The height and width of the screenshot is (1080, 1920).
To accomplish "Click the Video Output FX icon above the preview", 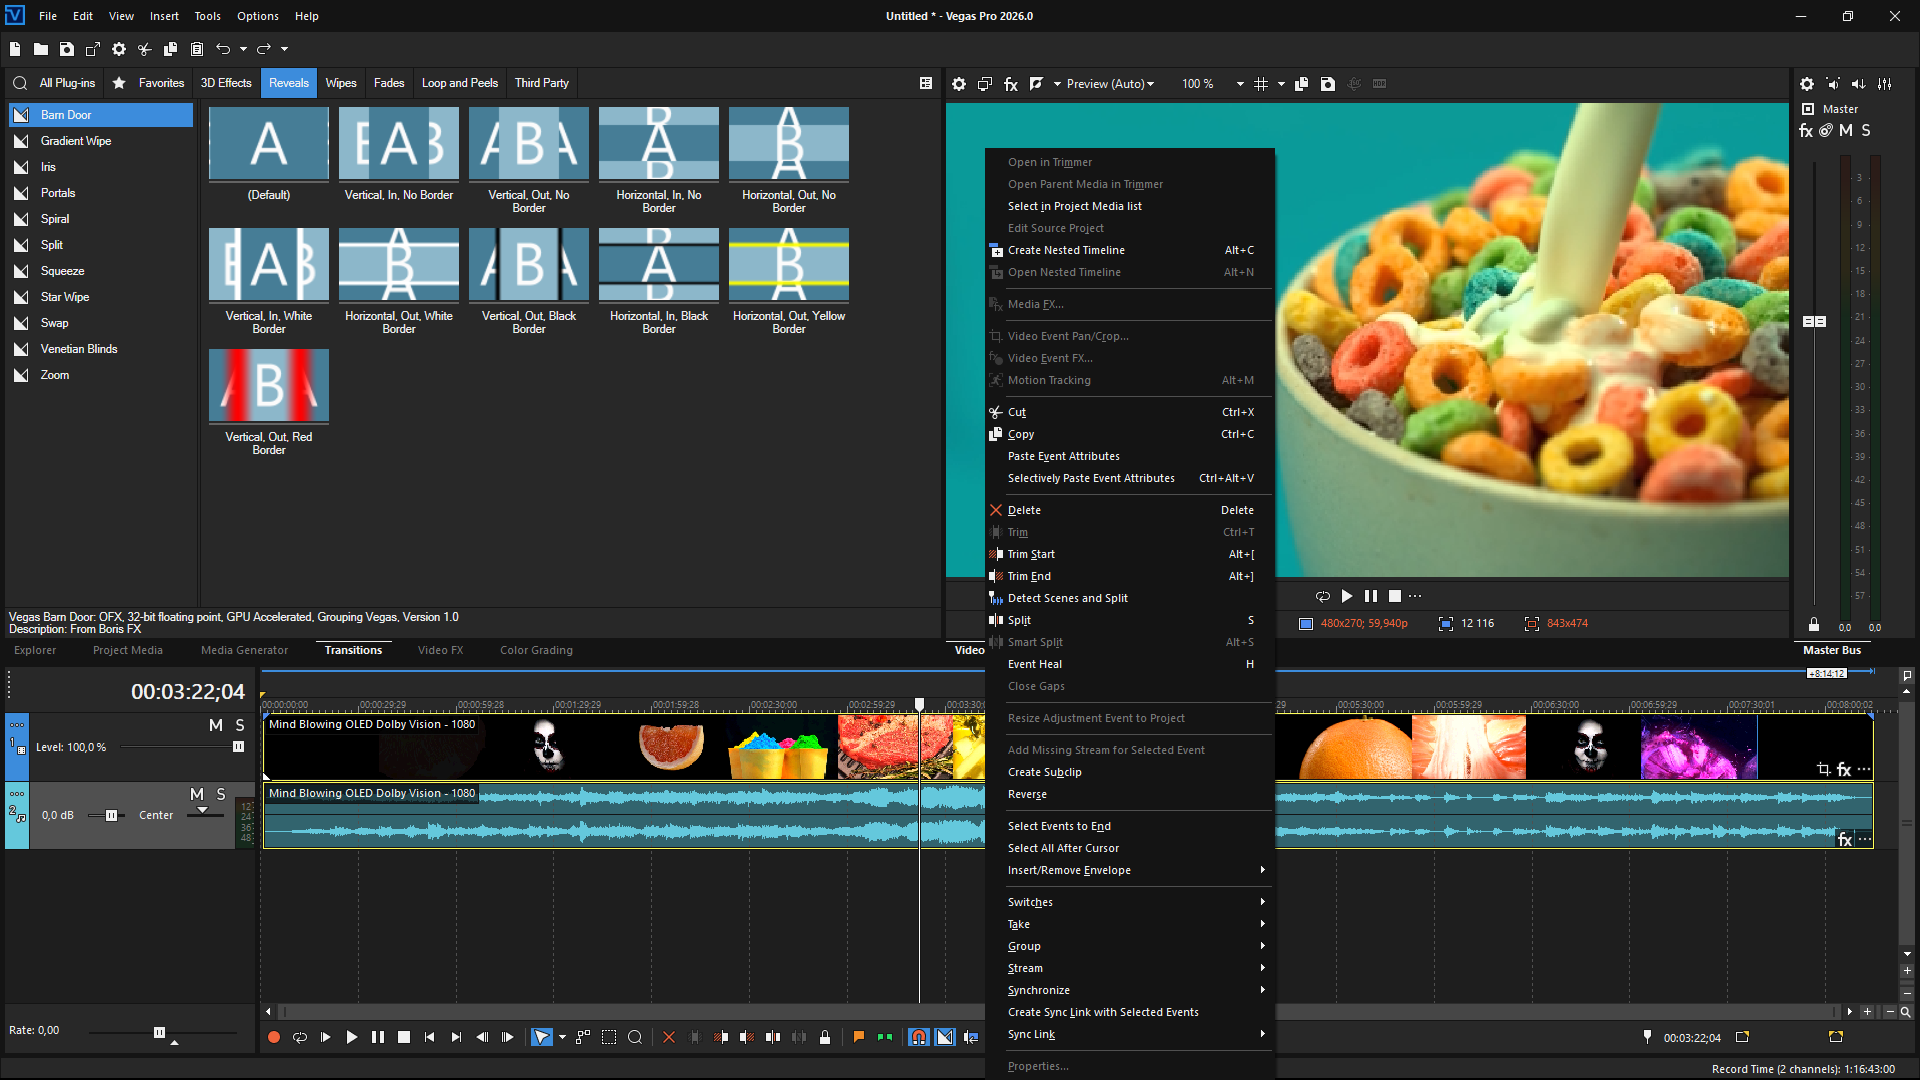I will pyautogui.click(x=1011, y=84).
